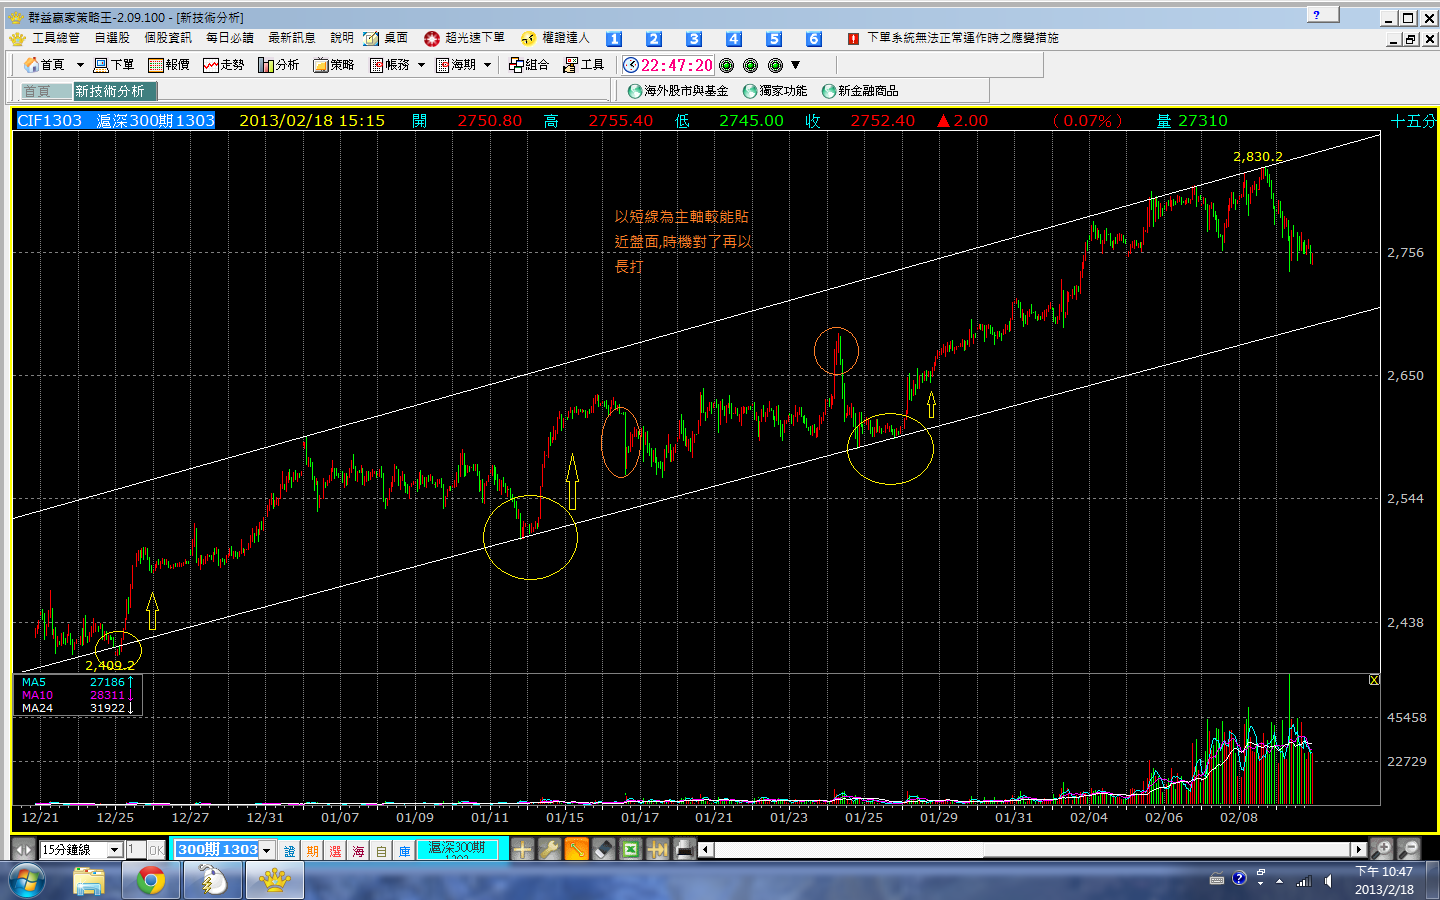Click the yellow jump-to-end chart tool
The width and height of the screenshot is (1440, 900).
[658, 850]
